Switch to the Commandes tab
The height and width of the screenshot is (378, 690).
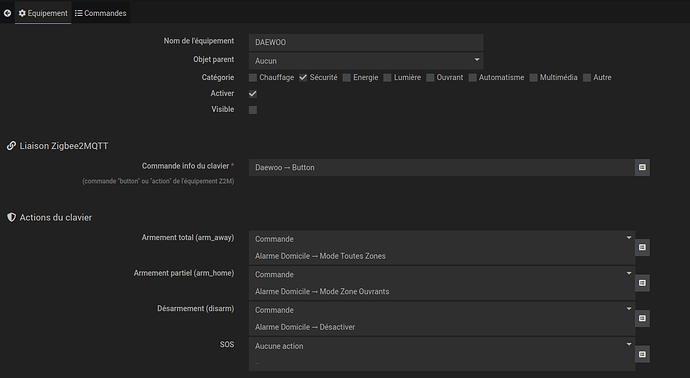click(100, 13)
